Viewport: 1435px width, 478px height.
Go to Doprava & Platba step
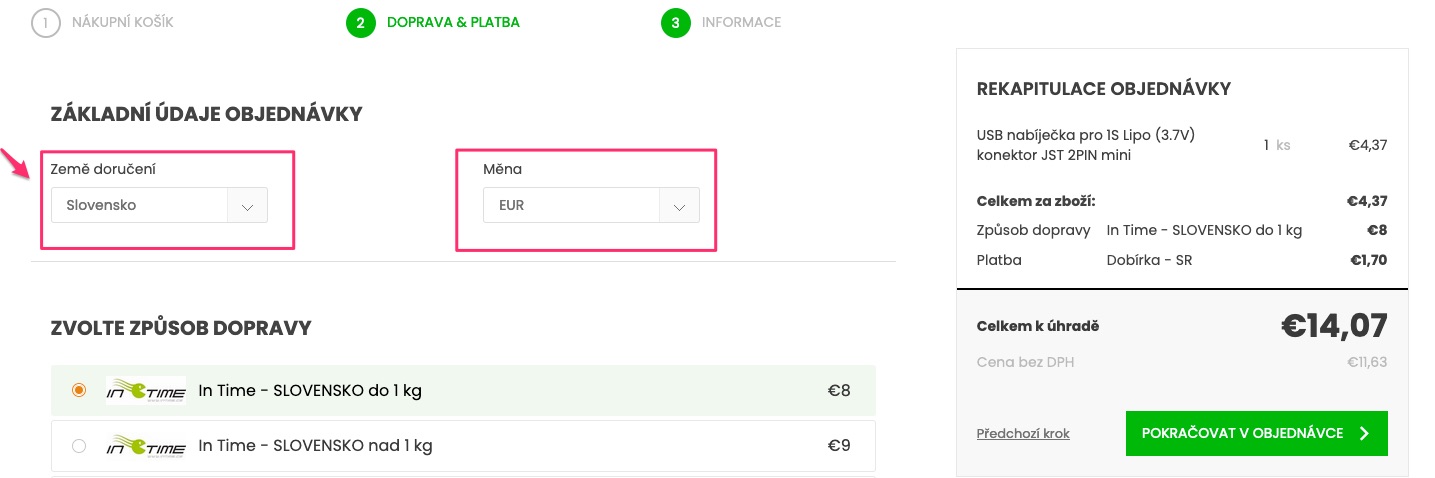453,22
